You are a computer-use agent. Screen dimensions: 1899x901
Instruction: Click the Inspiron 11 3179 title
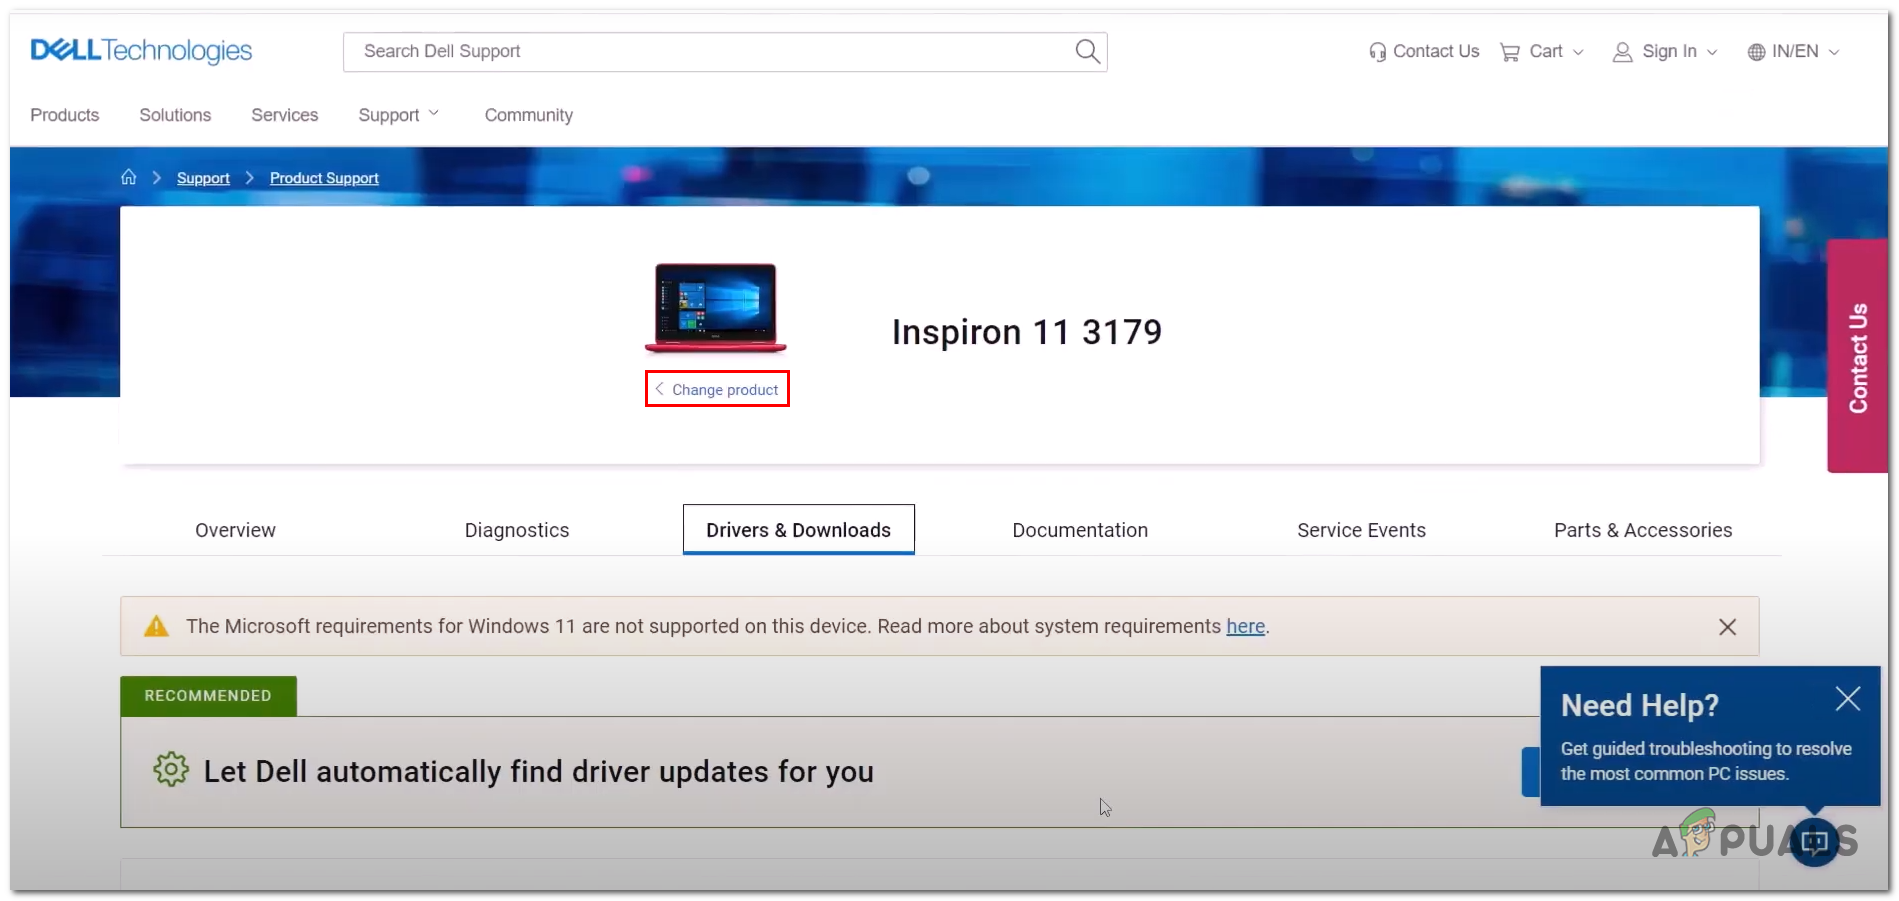click(1027, 332)
